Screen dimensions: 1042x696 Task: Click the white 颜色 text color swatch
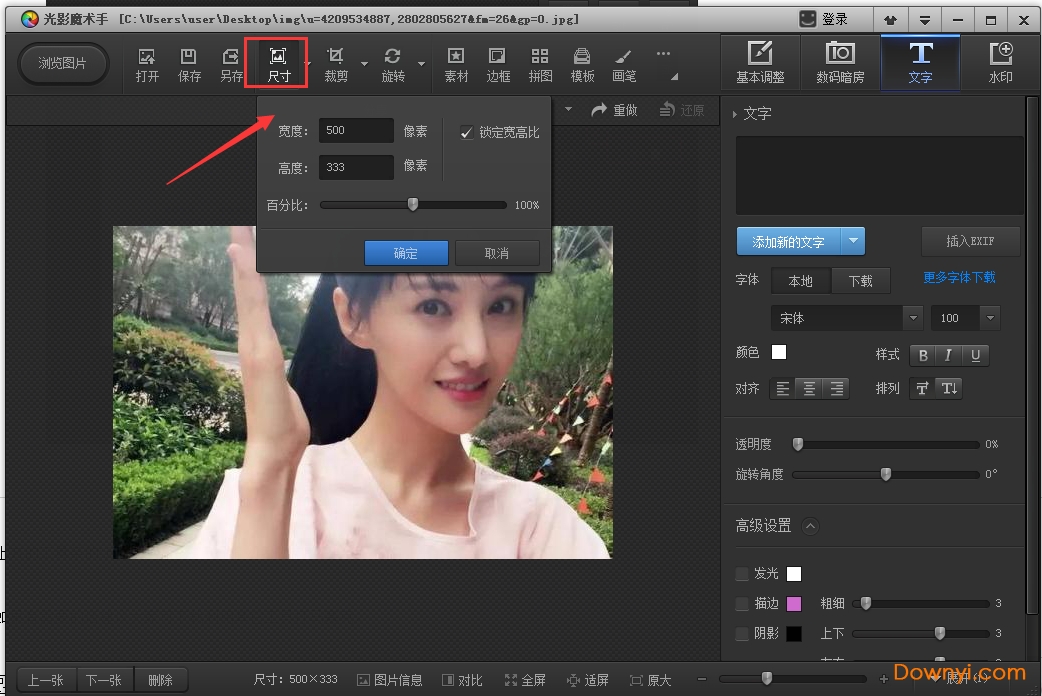[x=779, y=352]
